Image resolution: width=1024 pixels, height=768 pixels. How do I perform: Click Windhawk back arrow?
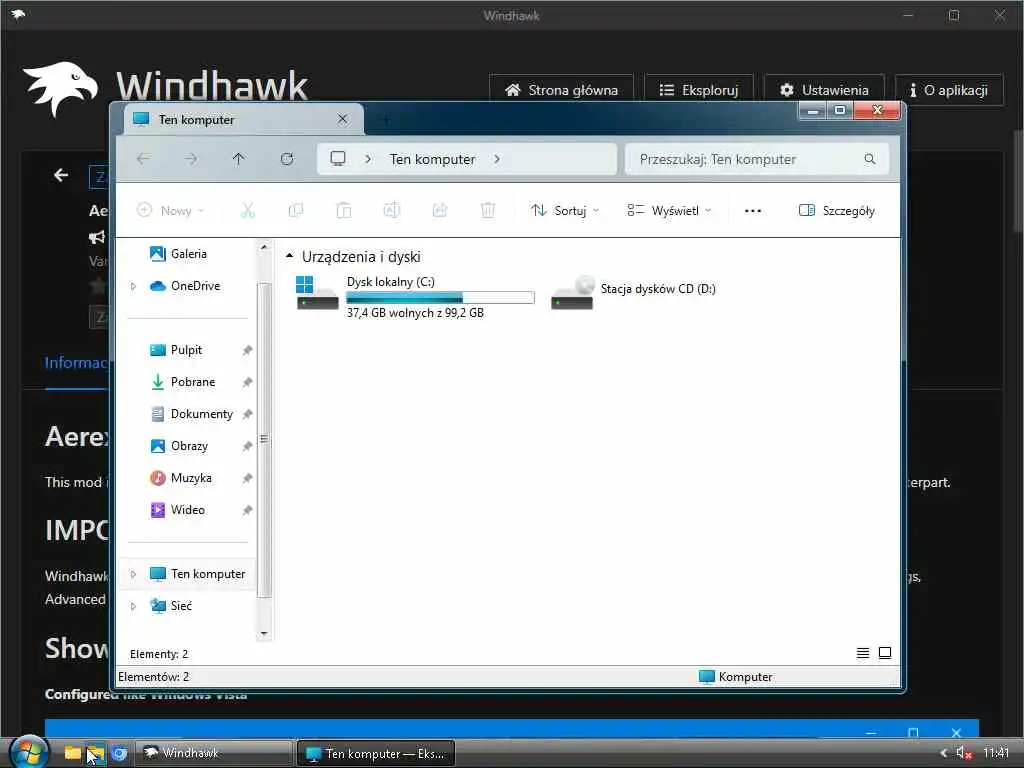pos(61,175)
